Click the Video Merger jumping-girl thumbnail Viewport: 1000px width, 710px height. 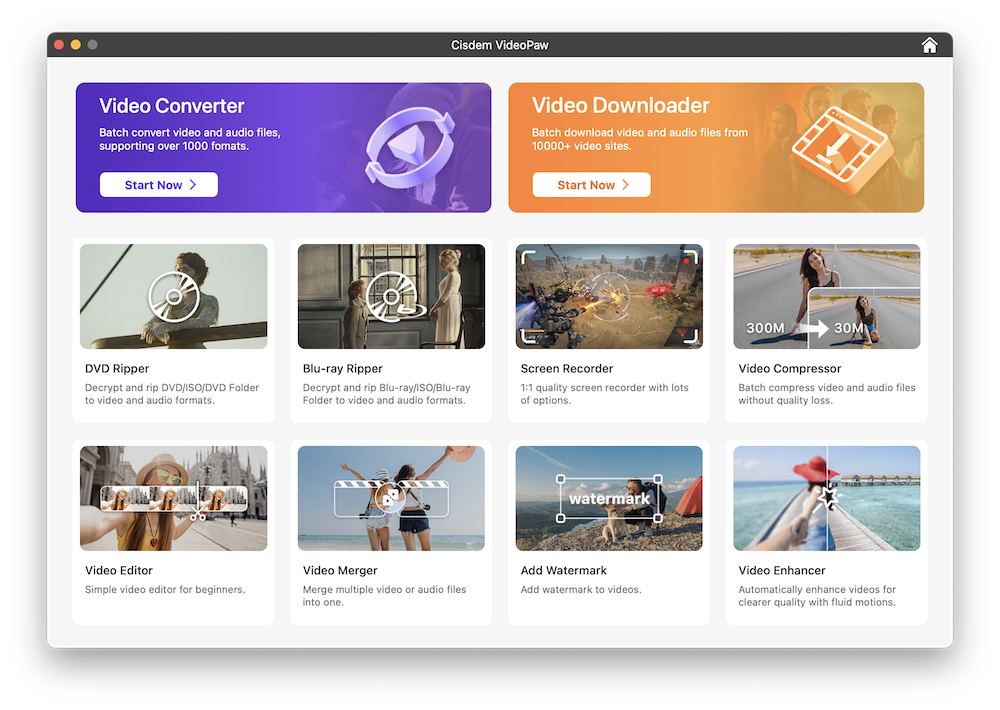[x=391, y=498]
